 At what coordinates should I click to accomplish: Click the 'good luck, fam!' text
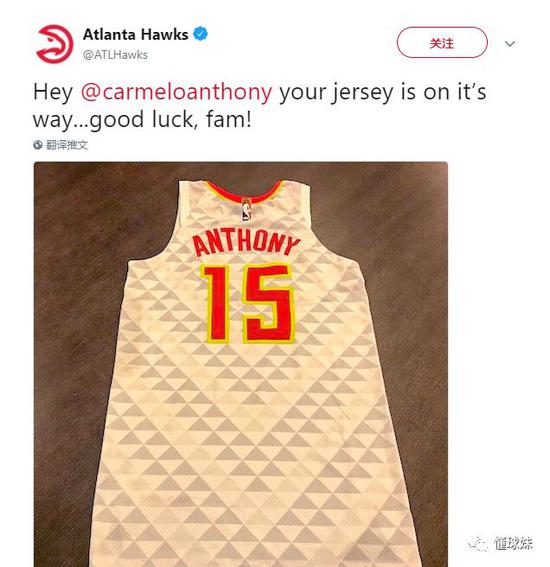click(x=170, y=120)
